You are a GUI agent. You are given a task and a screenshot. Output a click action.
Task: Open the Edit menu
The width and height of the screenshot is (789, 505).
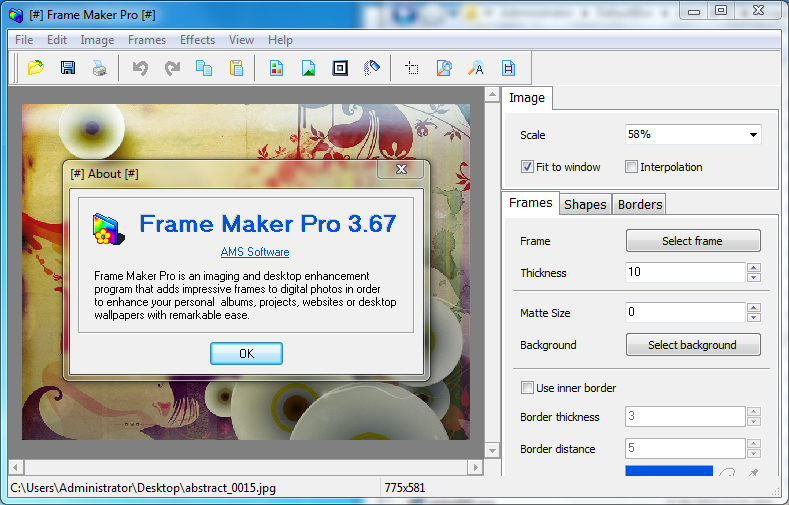(x=57, y=40)
